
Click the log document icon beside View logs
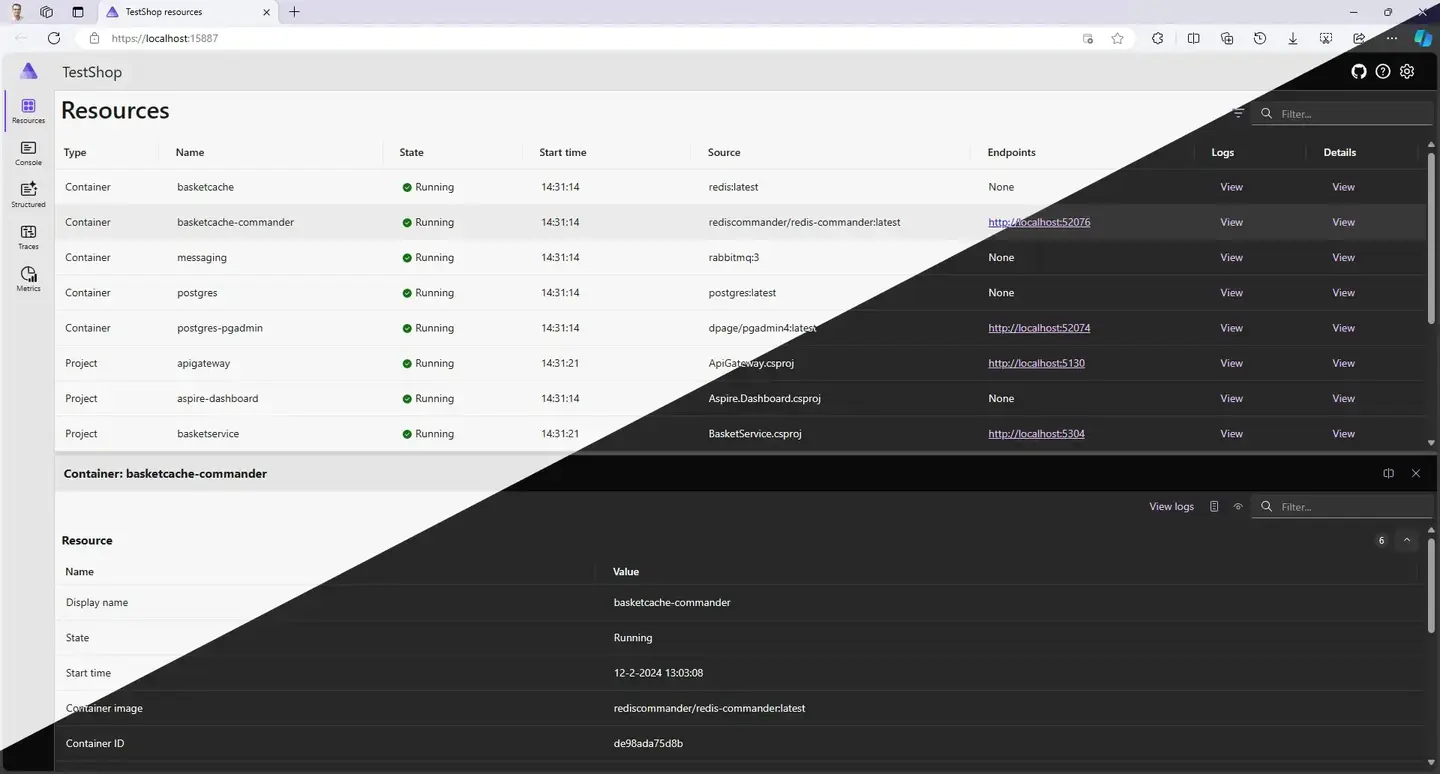[x=1214, y=506]
